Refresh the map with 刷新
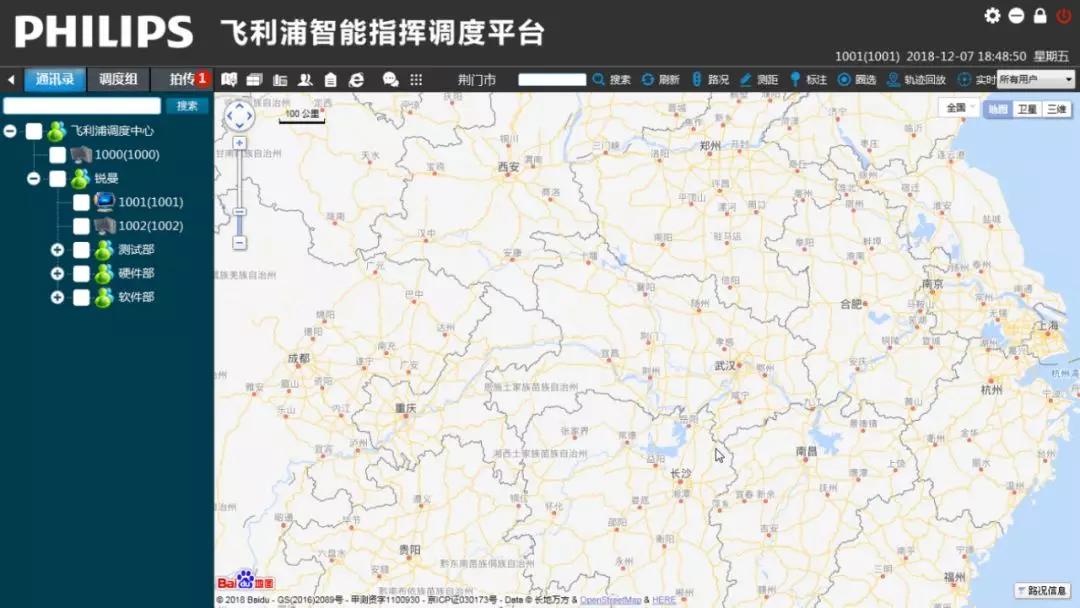Image resolution: width=1080 pixels, height=608 pixels. (661, 80)
